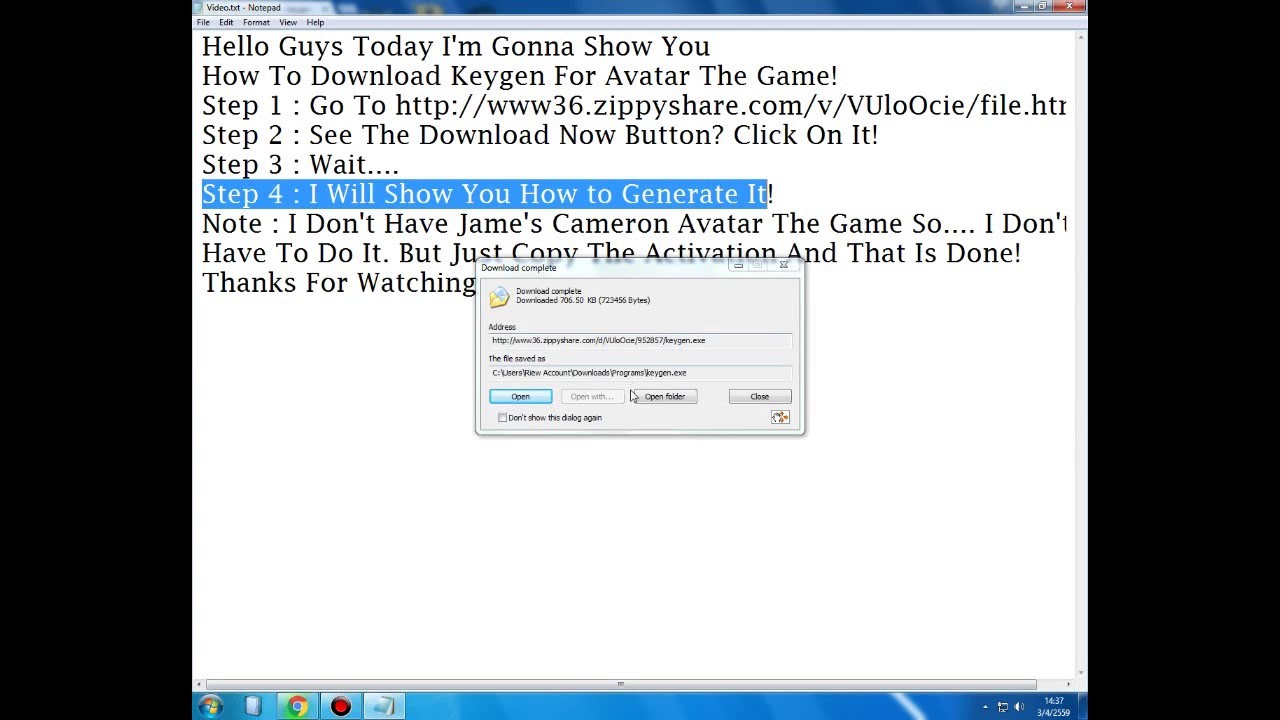
Task: Click Notepad's horizontal scrollbar thumb
Action: pyautogui.click(x=620, y=684)
